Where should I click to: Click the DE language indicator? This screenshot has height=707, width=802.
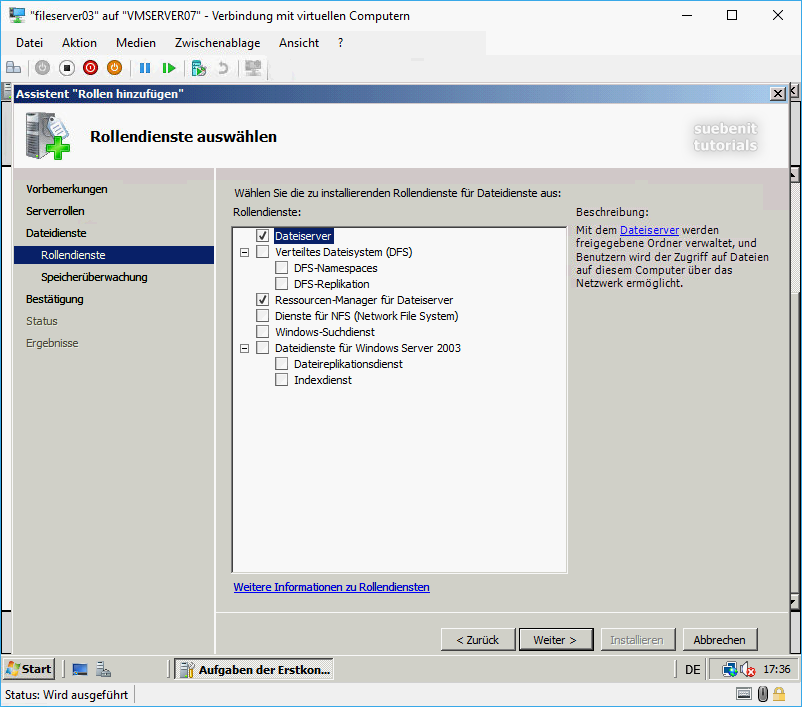coord(693,669)
